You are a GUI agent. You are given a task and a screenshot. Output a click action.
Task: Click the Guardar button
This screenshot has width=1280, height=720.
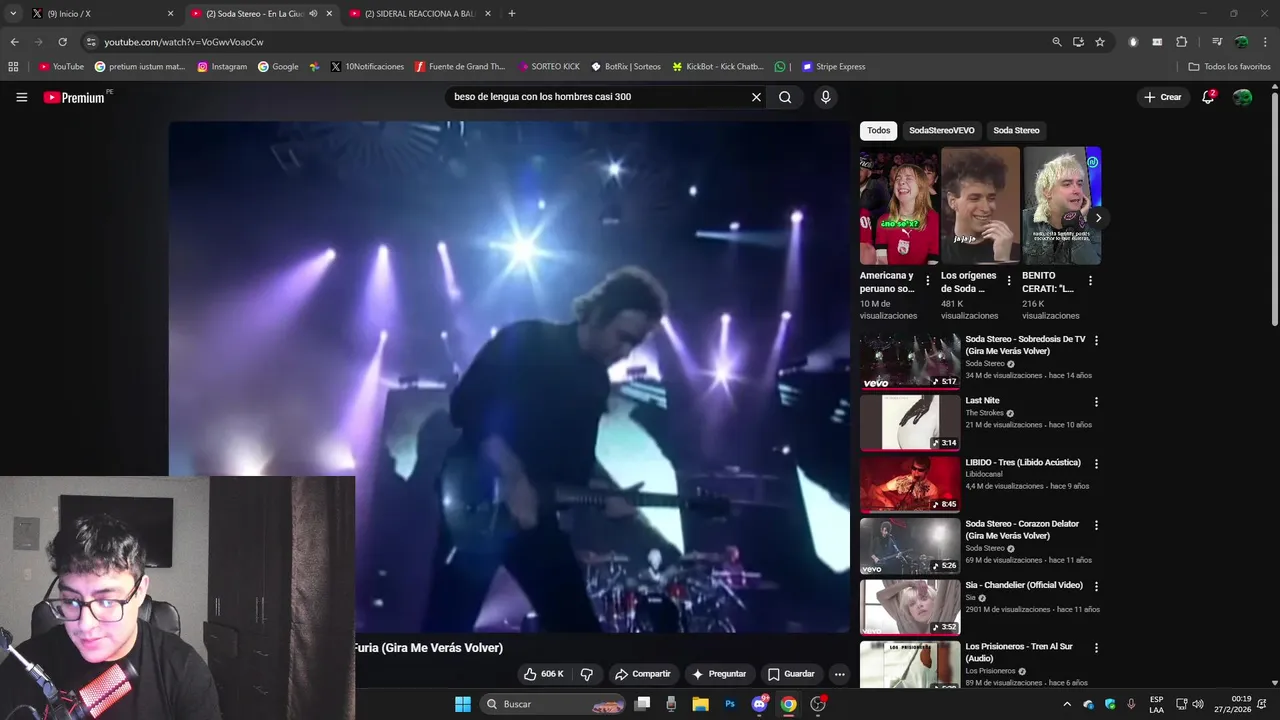click(791, 674)
